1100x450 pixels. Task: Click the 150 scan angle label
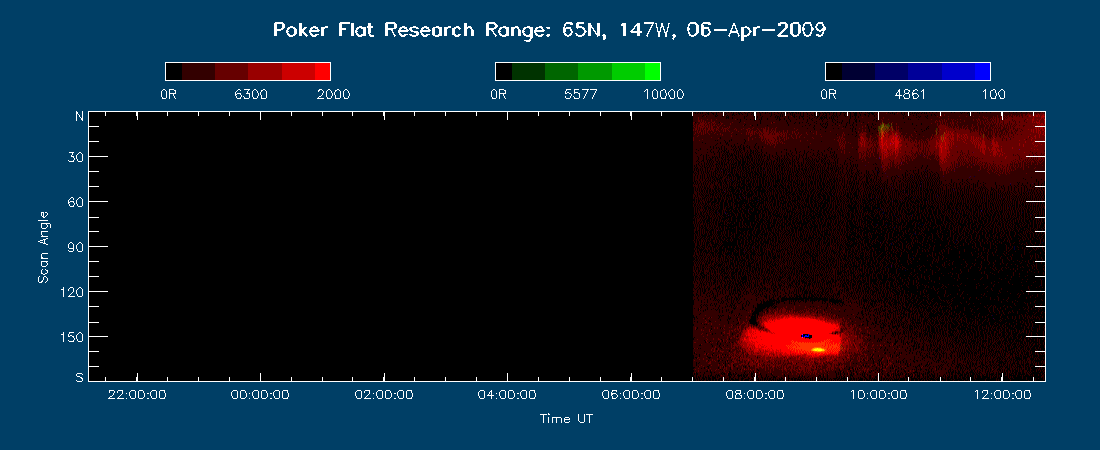point(70,336)
